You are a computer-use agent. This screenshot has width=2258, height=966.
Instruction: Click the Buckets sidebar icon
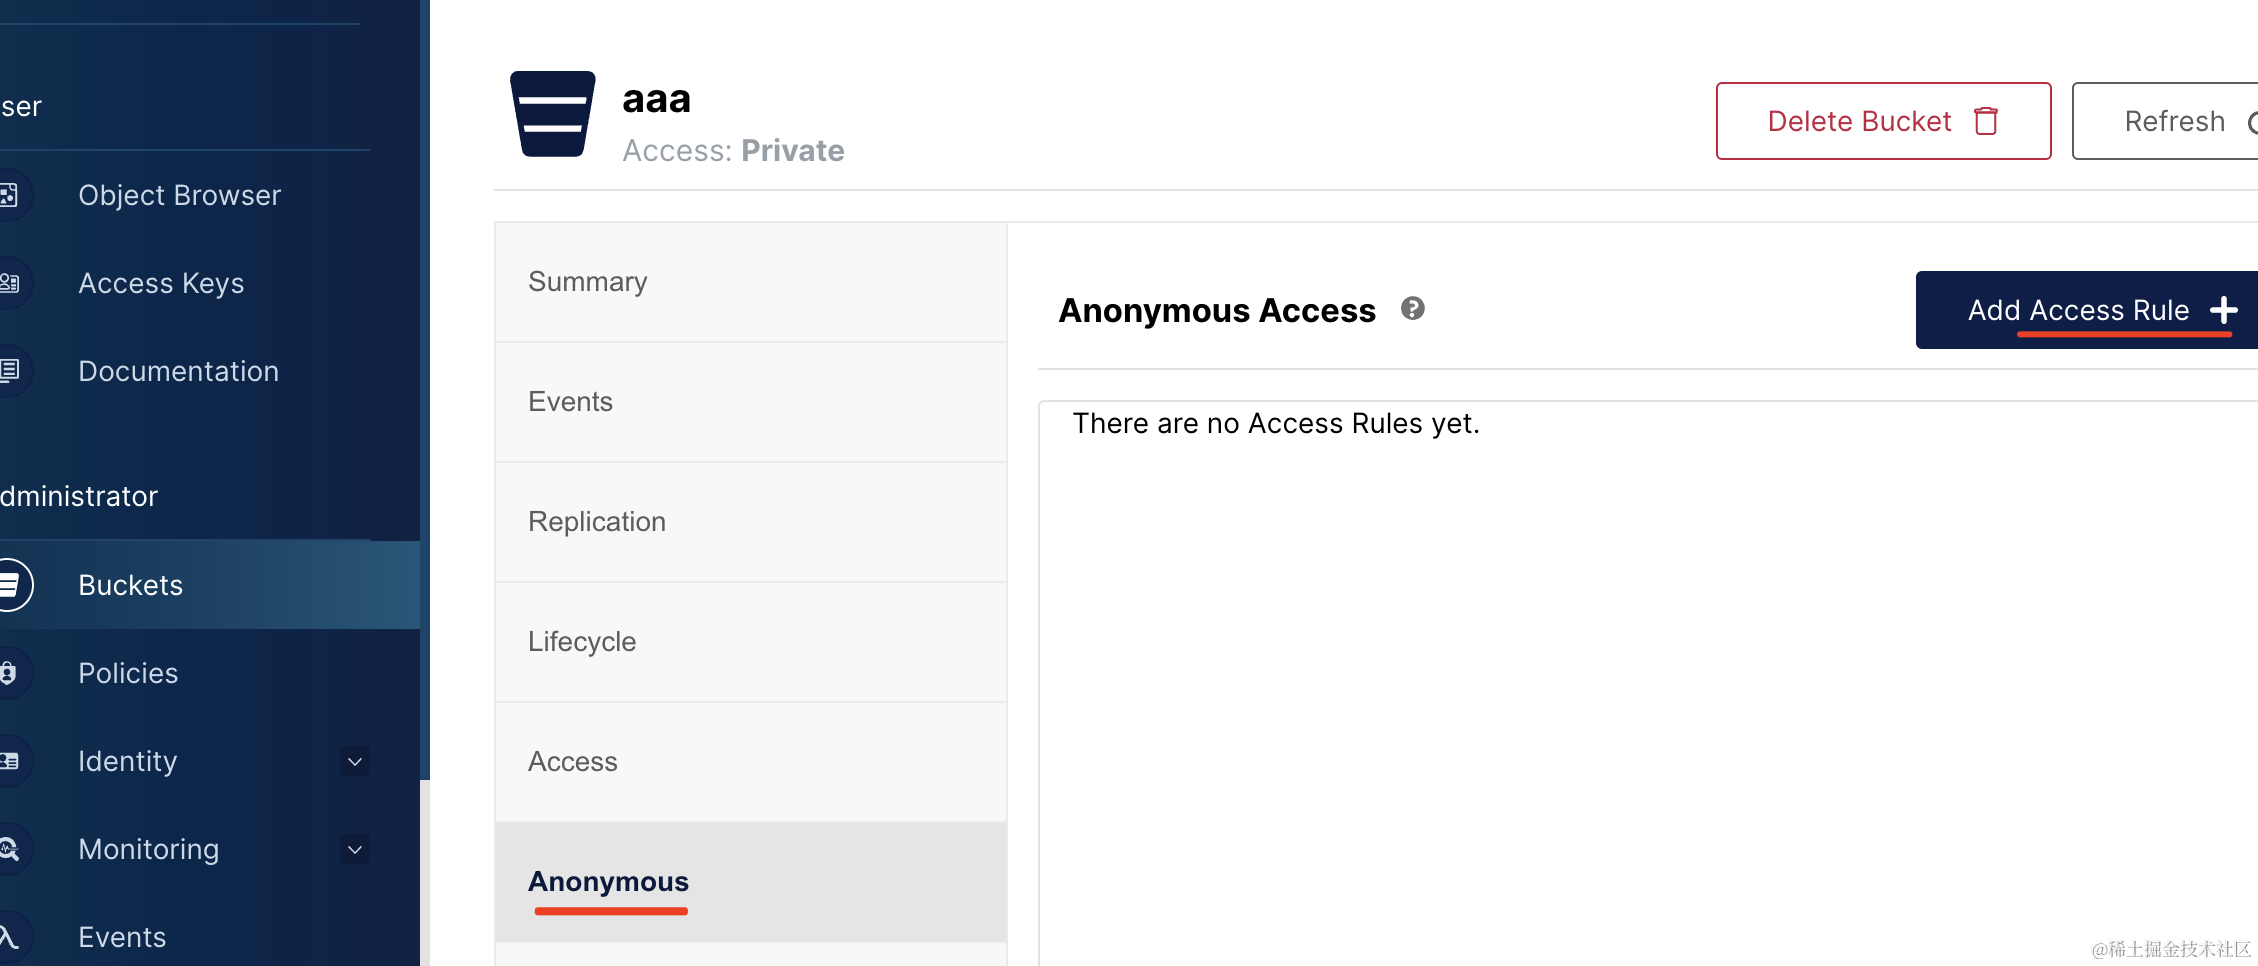click(x=10, y=585)
